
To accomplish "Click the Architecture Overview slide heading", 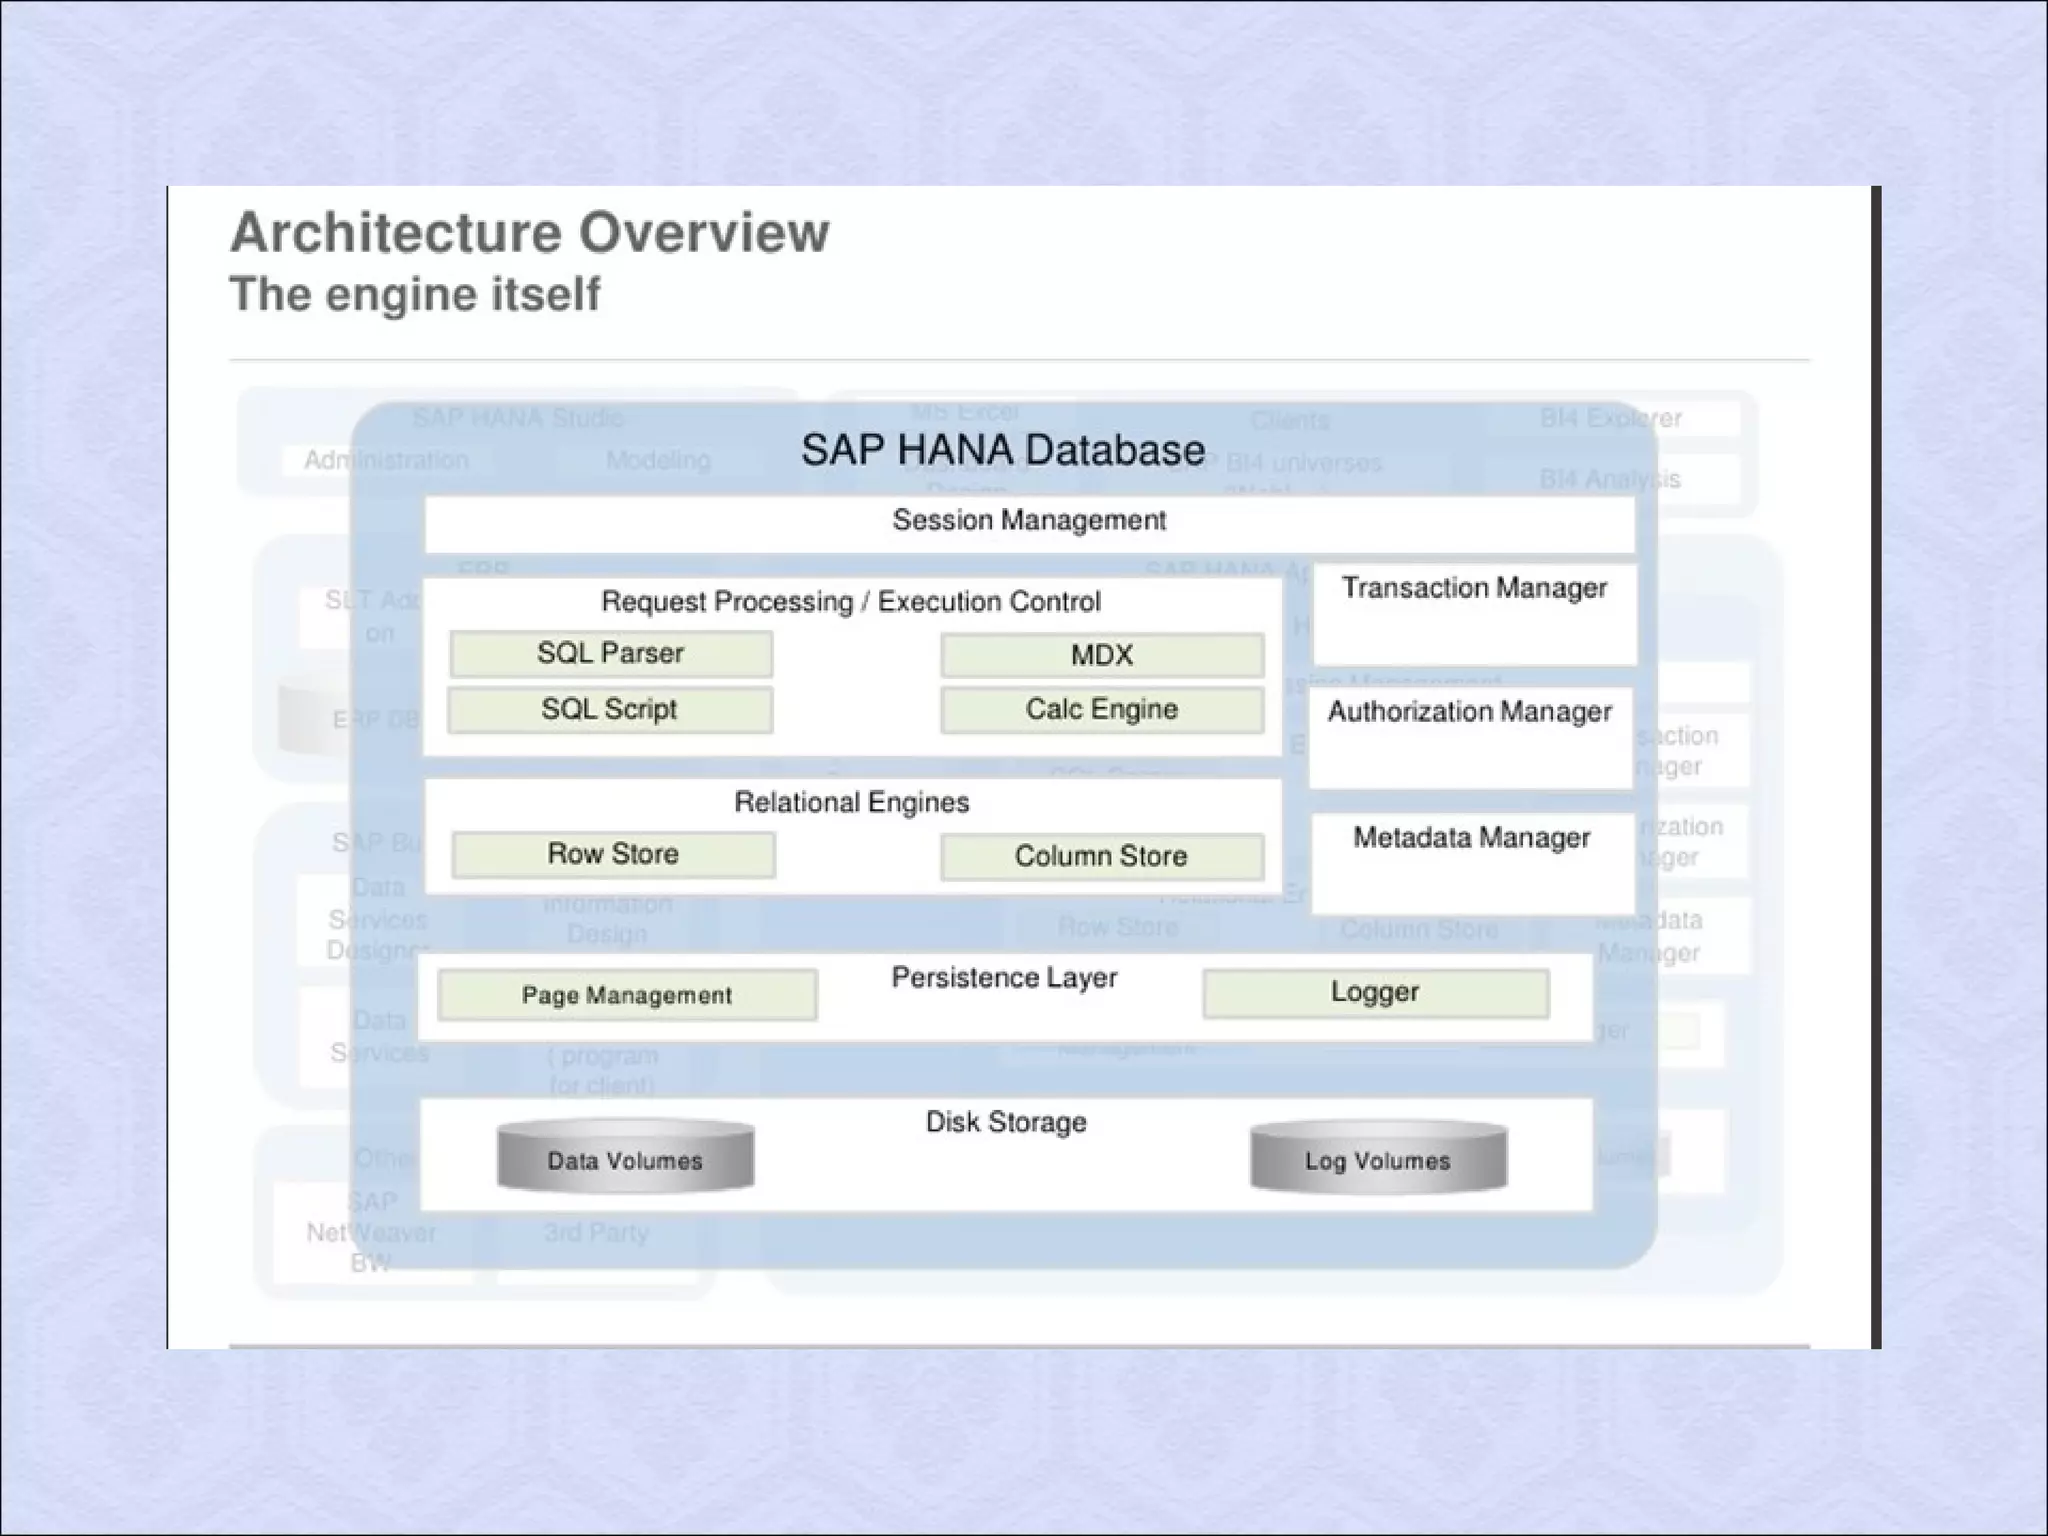I will tap(530, 233).
